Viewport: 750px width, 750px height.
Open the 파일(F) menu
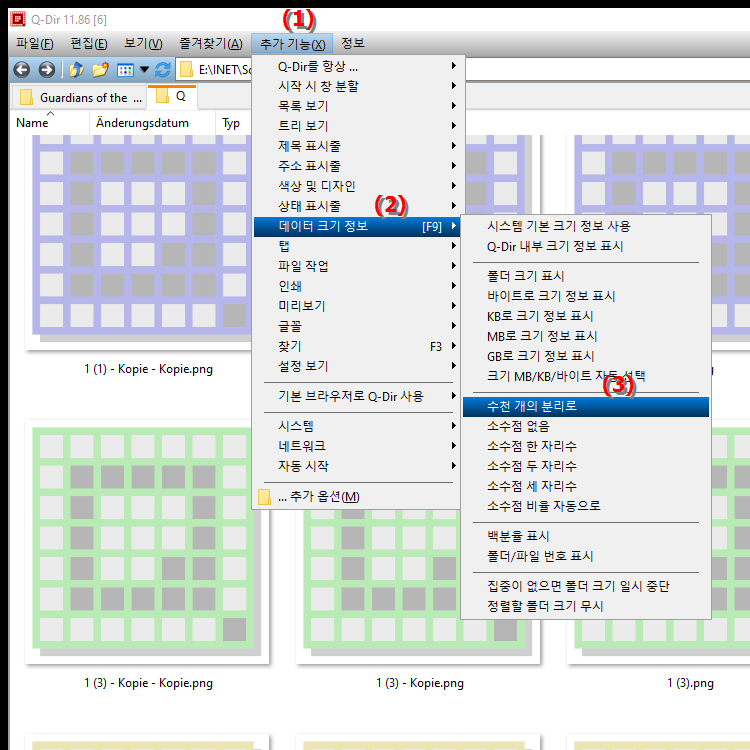click(x=34, y=44)
